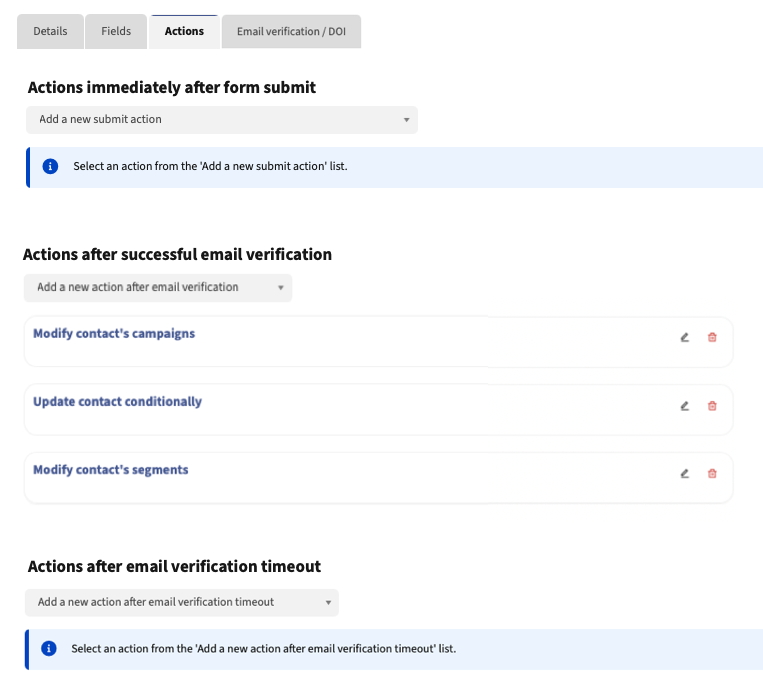Viewport: 763px width, 689px height.
Task: Click the 'Update contact conditionally' title
Action: point(117,402)
